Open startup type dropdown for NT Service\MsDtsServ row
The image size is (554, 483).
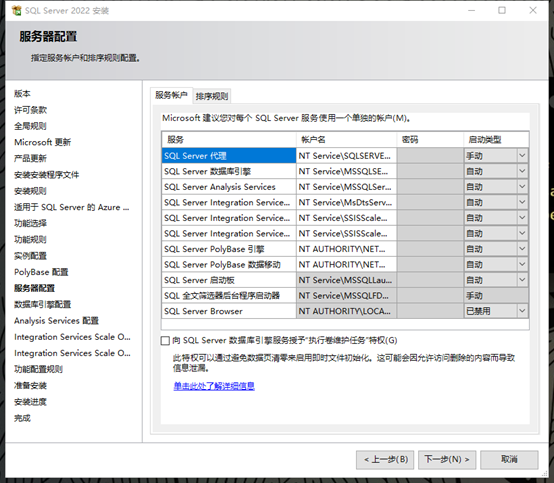(x=522, y=202)
